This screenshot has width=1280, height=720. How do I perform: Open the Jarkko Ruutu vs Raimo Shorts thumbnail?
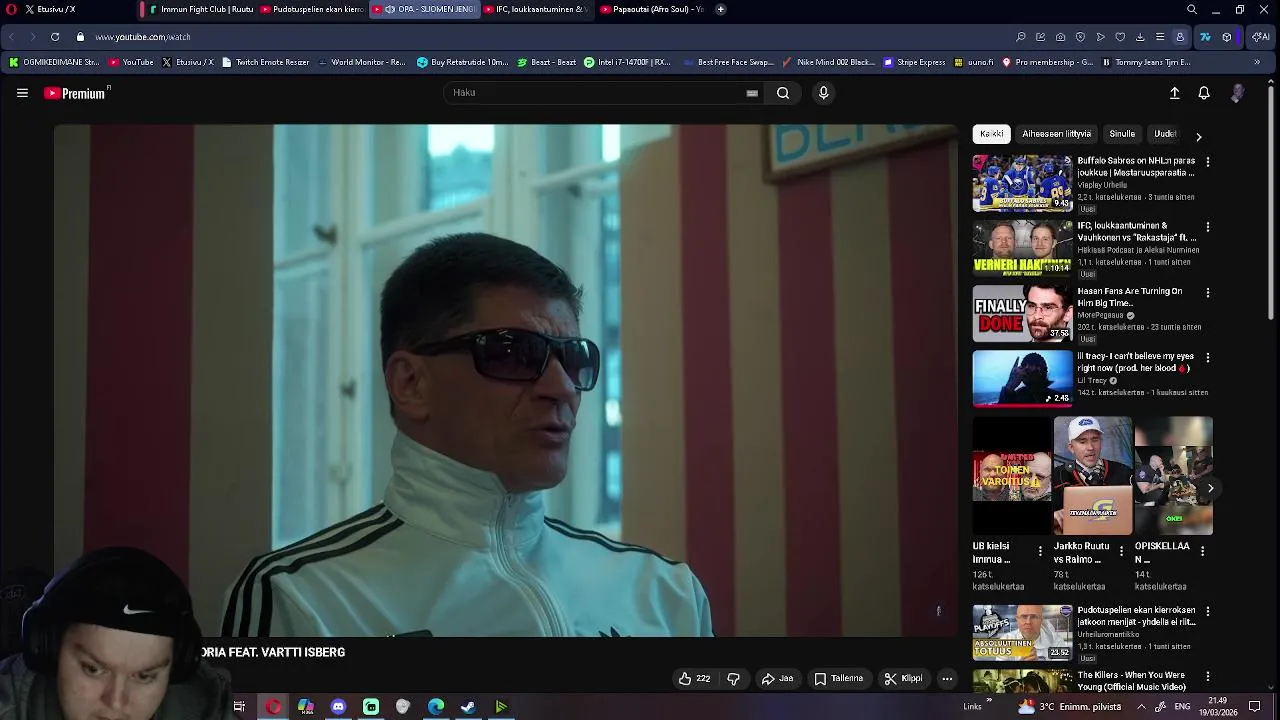(x=1093, y=476)
